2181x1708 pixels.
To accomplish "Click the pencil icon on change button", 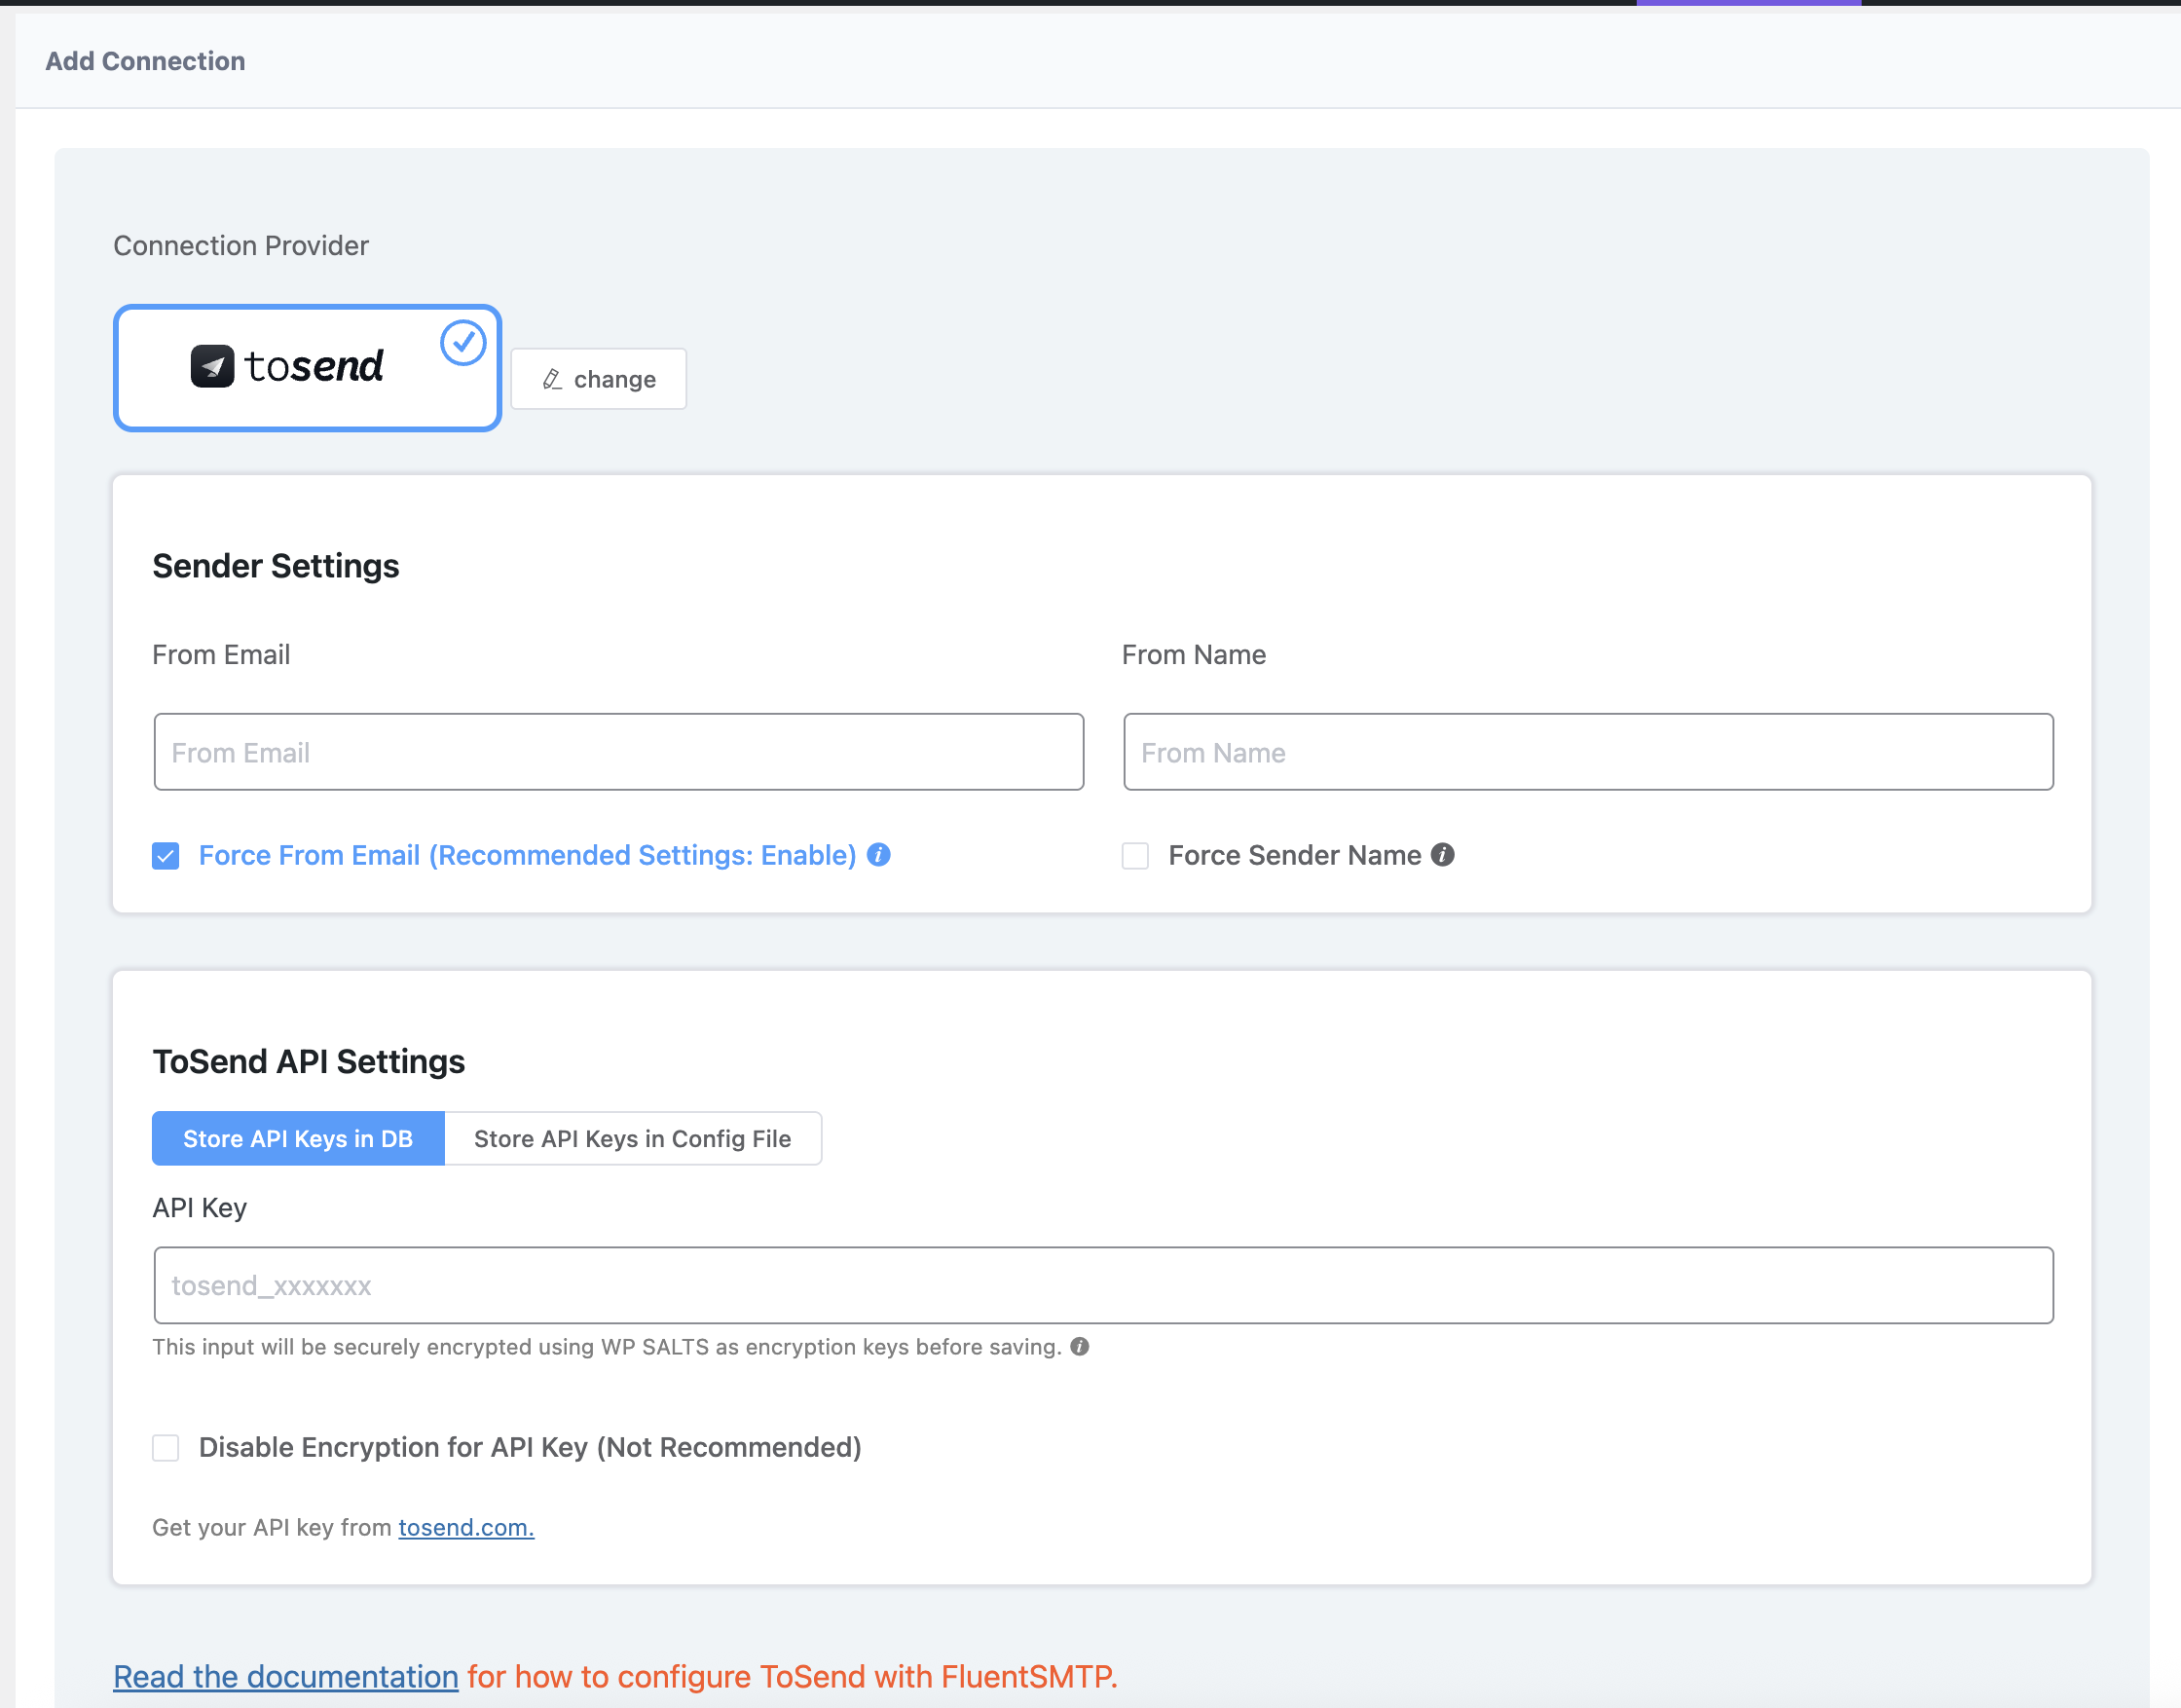I will tap(552, 379).
